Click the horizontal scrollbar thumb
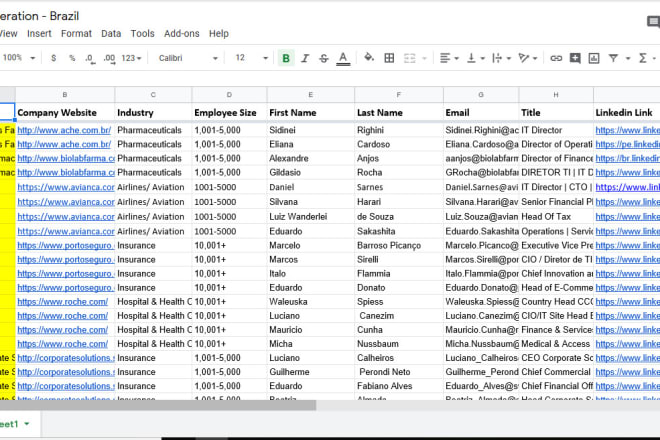This screenshot has height=440, width=660. tap(158, 405)
